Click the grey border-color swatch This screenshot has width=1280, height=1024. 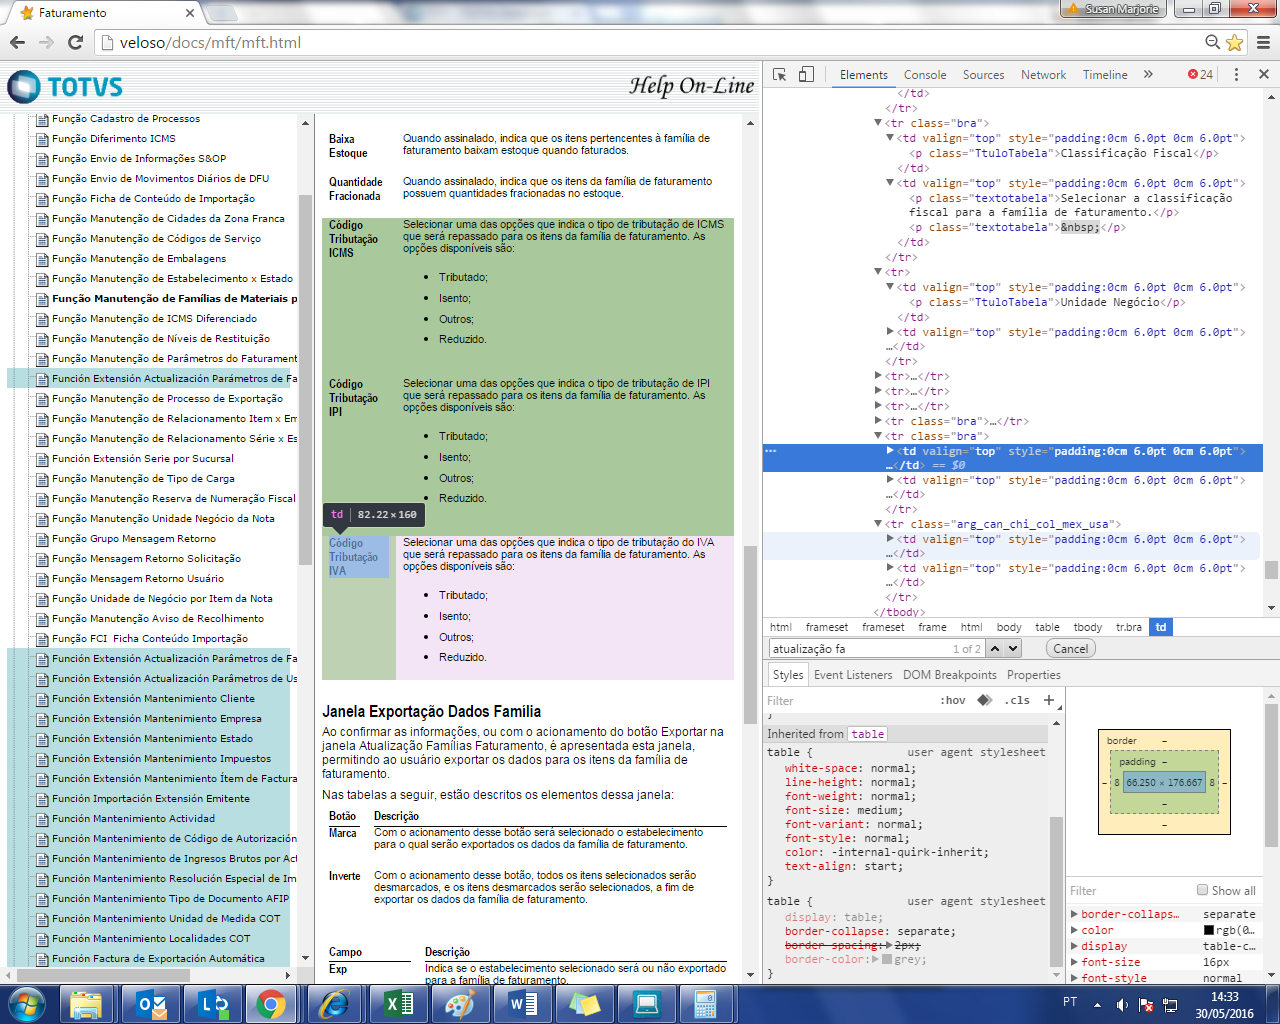(x=886, y=959)
